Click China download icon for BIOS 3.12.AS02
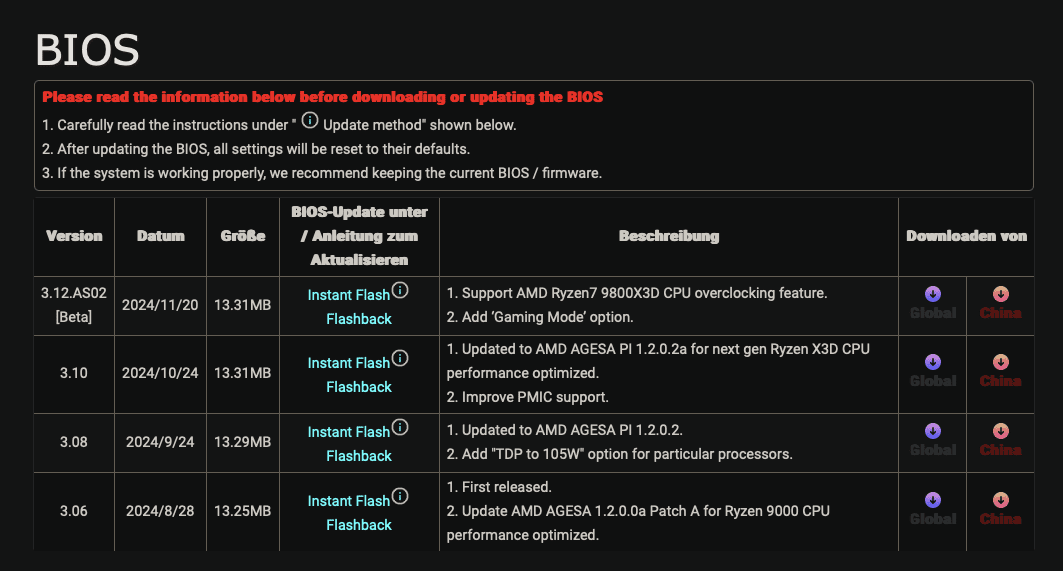1063x571 pixels. (1000, 294)
